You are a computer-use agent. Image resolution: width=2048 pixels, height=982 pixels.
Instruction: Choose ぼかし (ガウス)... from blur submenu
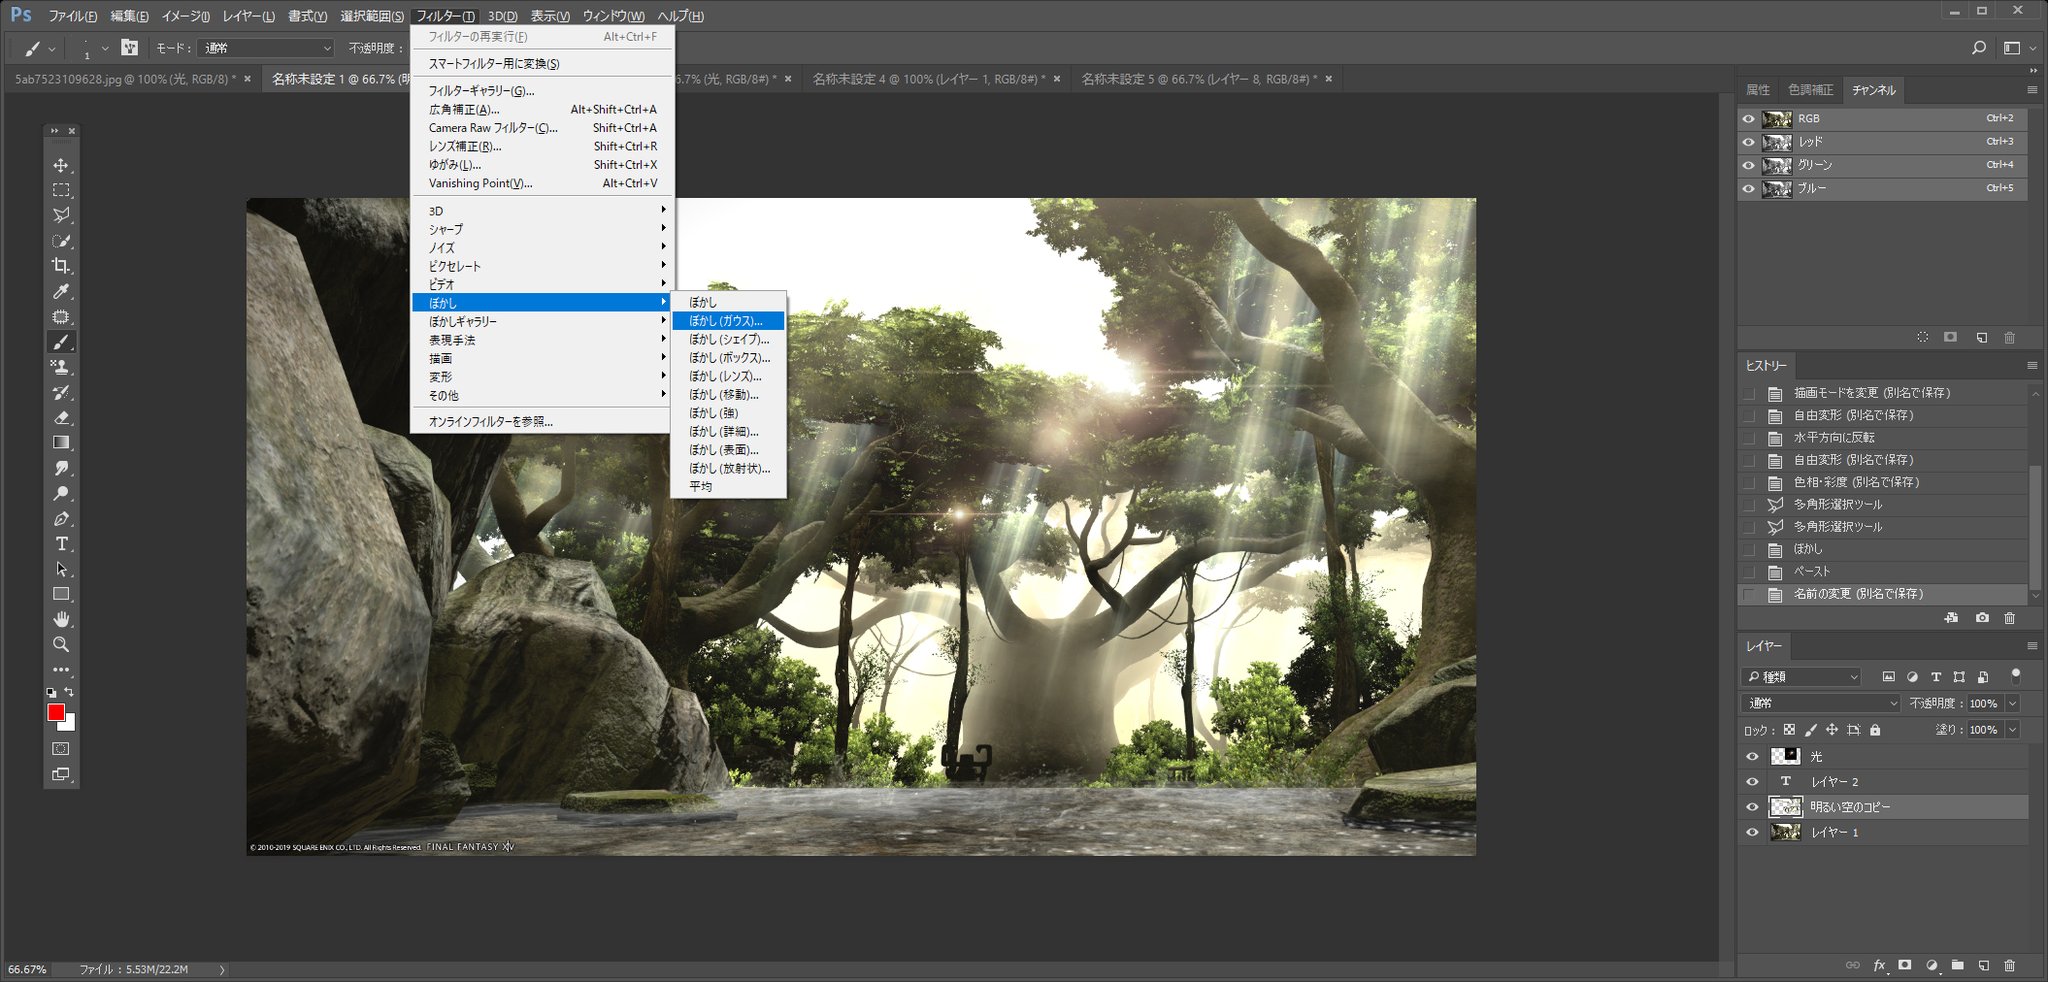728,321
